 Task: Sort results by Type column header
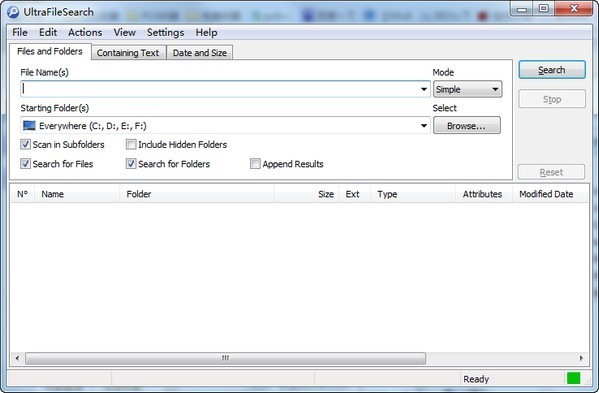(413, 194)
